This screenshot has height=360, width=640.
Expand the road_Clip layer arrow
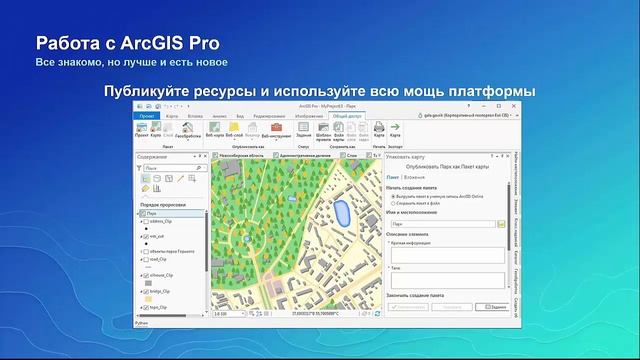[x=142, y=260]
